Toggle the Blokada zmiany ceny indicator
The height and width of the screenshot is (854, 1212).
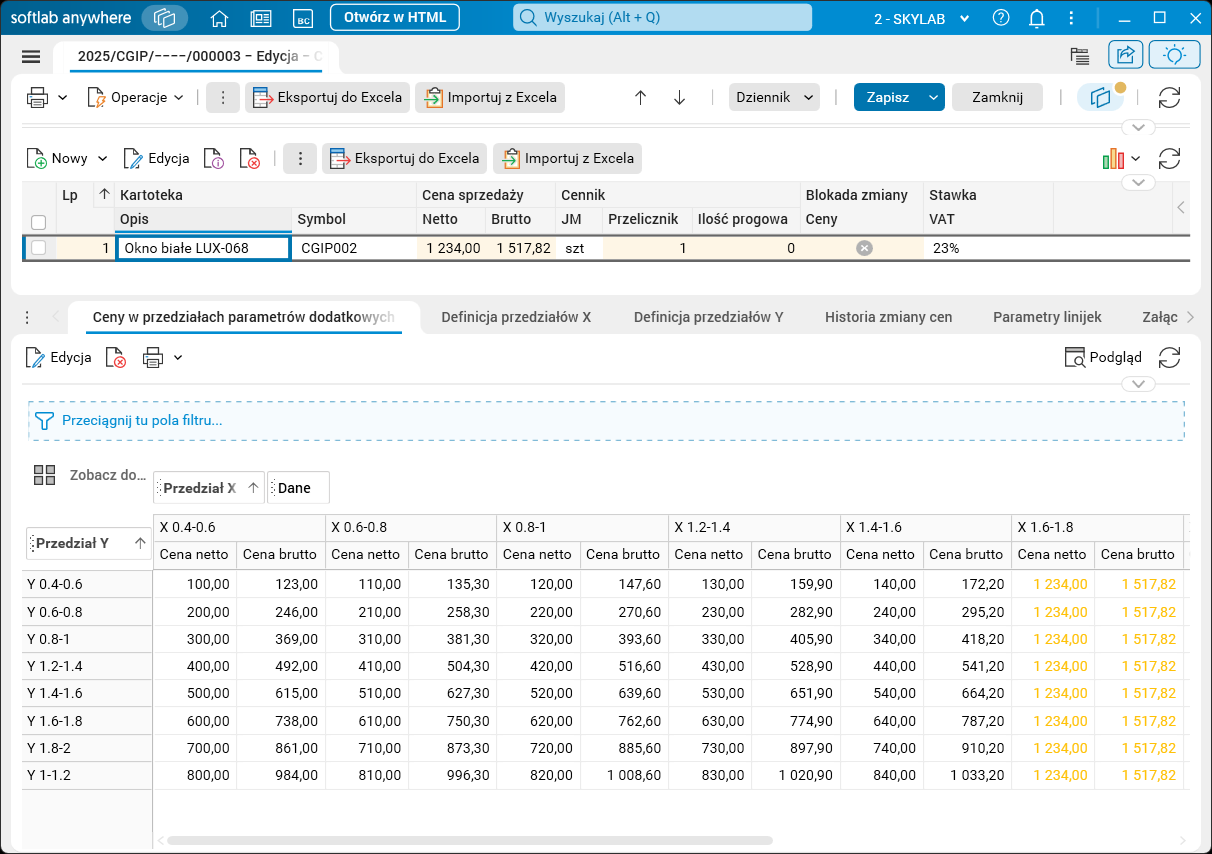pyautogui.click(x=864, y=248)
